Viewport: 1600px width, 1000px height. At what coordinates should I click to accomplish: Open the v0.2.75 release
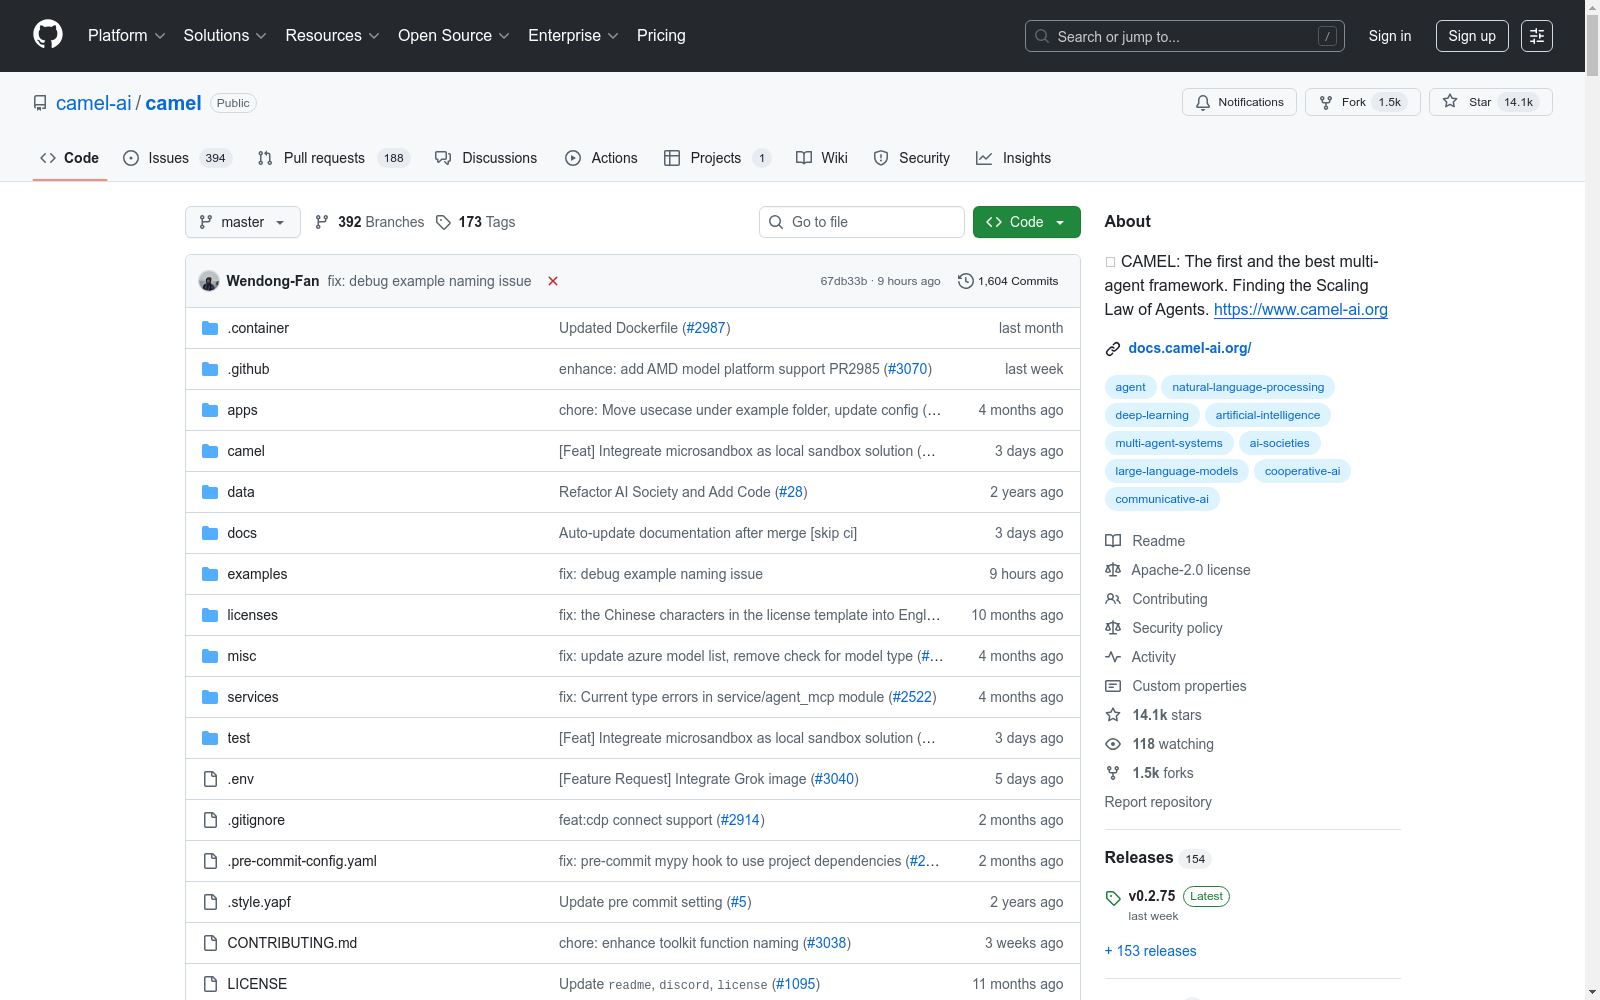1152,896
